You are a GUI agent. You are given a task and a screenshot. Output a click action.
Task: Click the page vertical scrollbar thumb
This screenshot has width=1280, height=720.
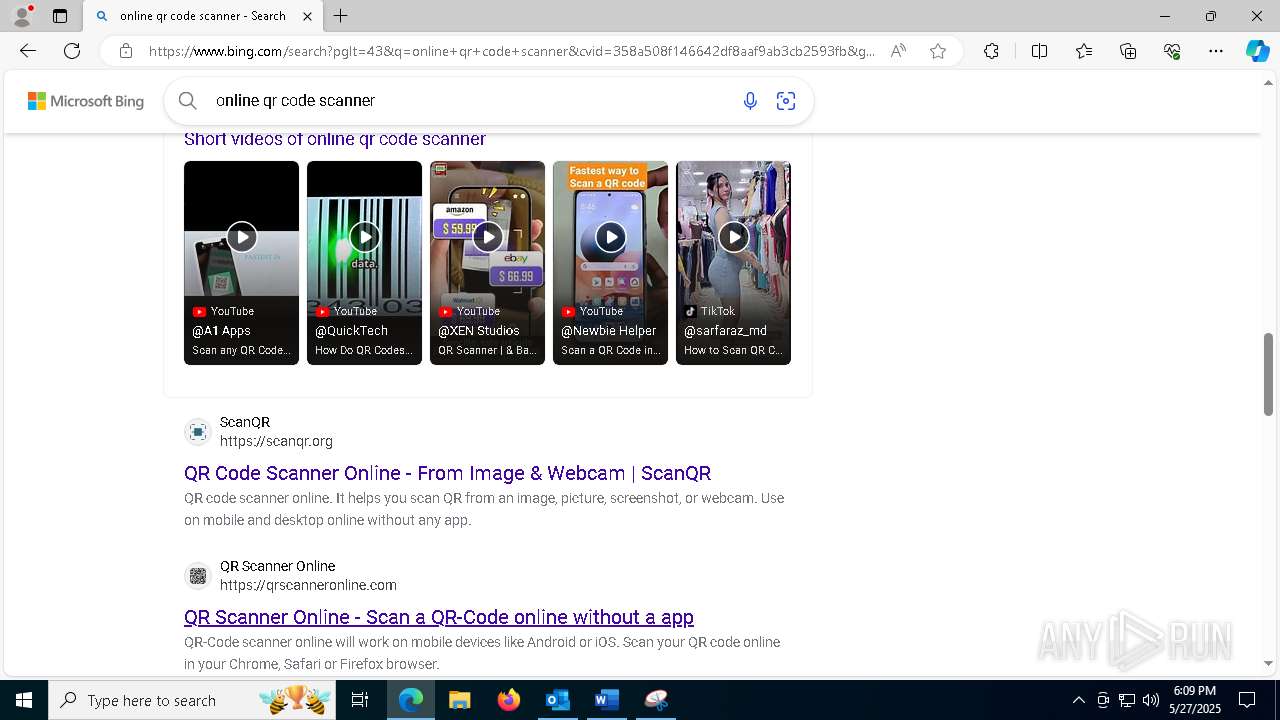point(1268,374)
